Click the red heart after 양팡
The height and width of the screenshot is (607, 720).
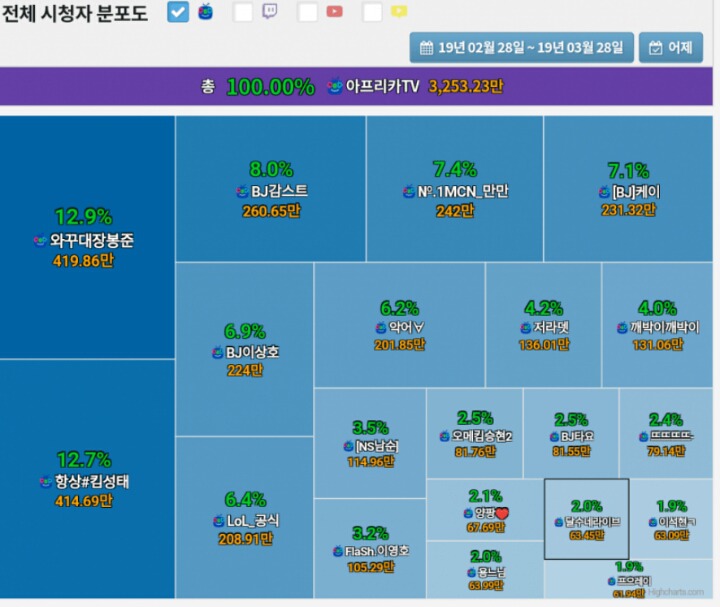(x=502, y=513)
